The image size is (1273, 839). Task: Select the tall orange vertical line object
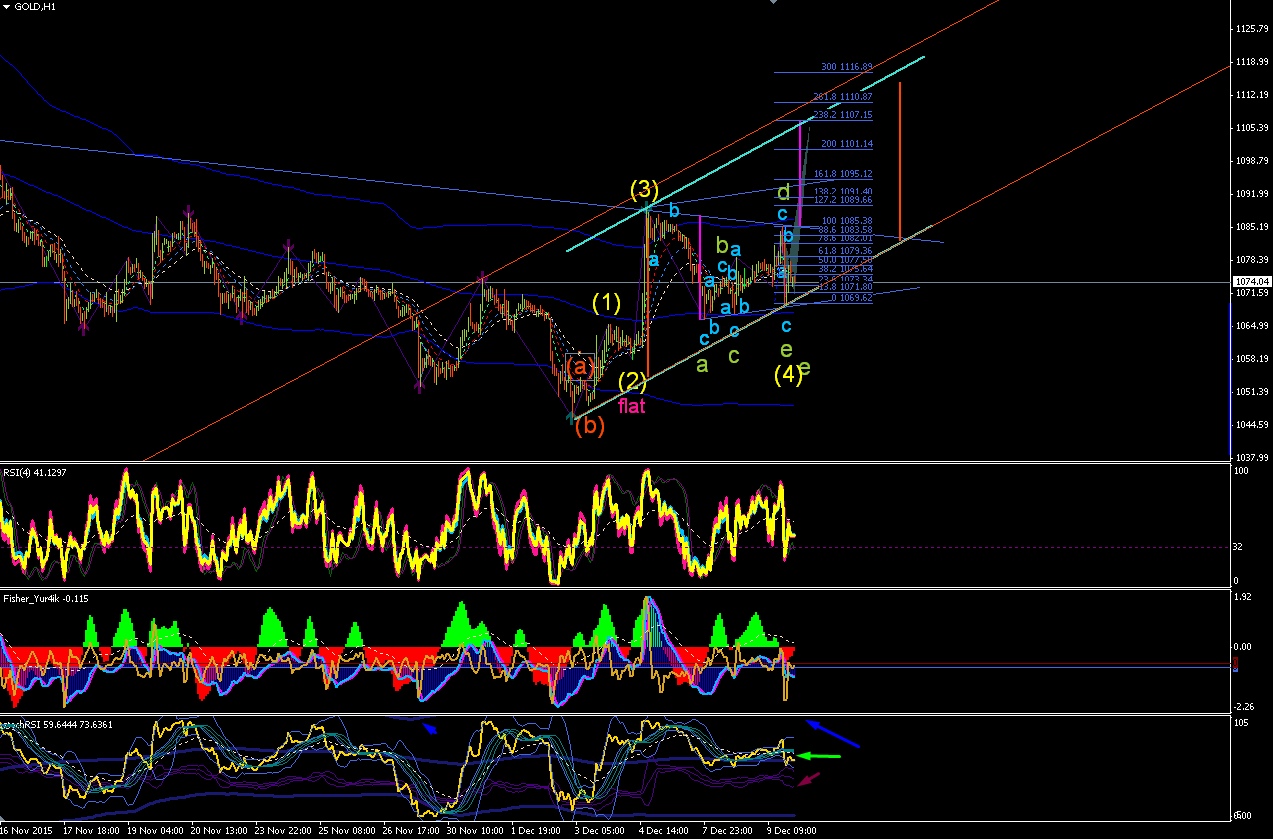[900, 161]
